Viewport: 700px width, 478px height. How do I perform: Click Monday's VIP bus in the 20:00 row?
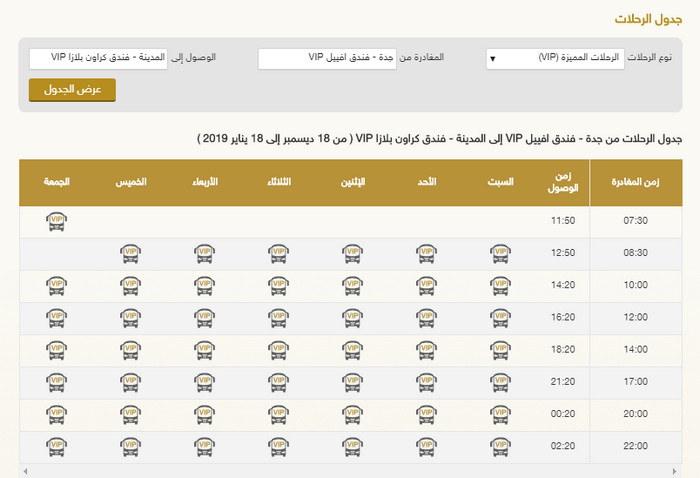pyautogui.click(x=352, y=414)
